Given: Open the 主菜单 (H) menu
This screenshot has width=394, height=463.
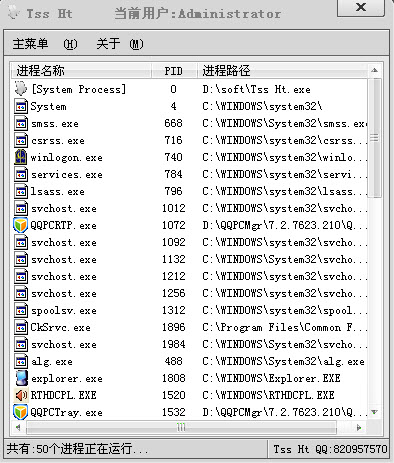Looking at the screenshot, I should (45, 44).
